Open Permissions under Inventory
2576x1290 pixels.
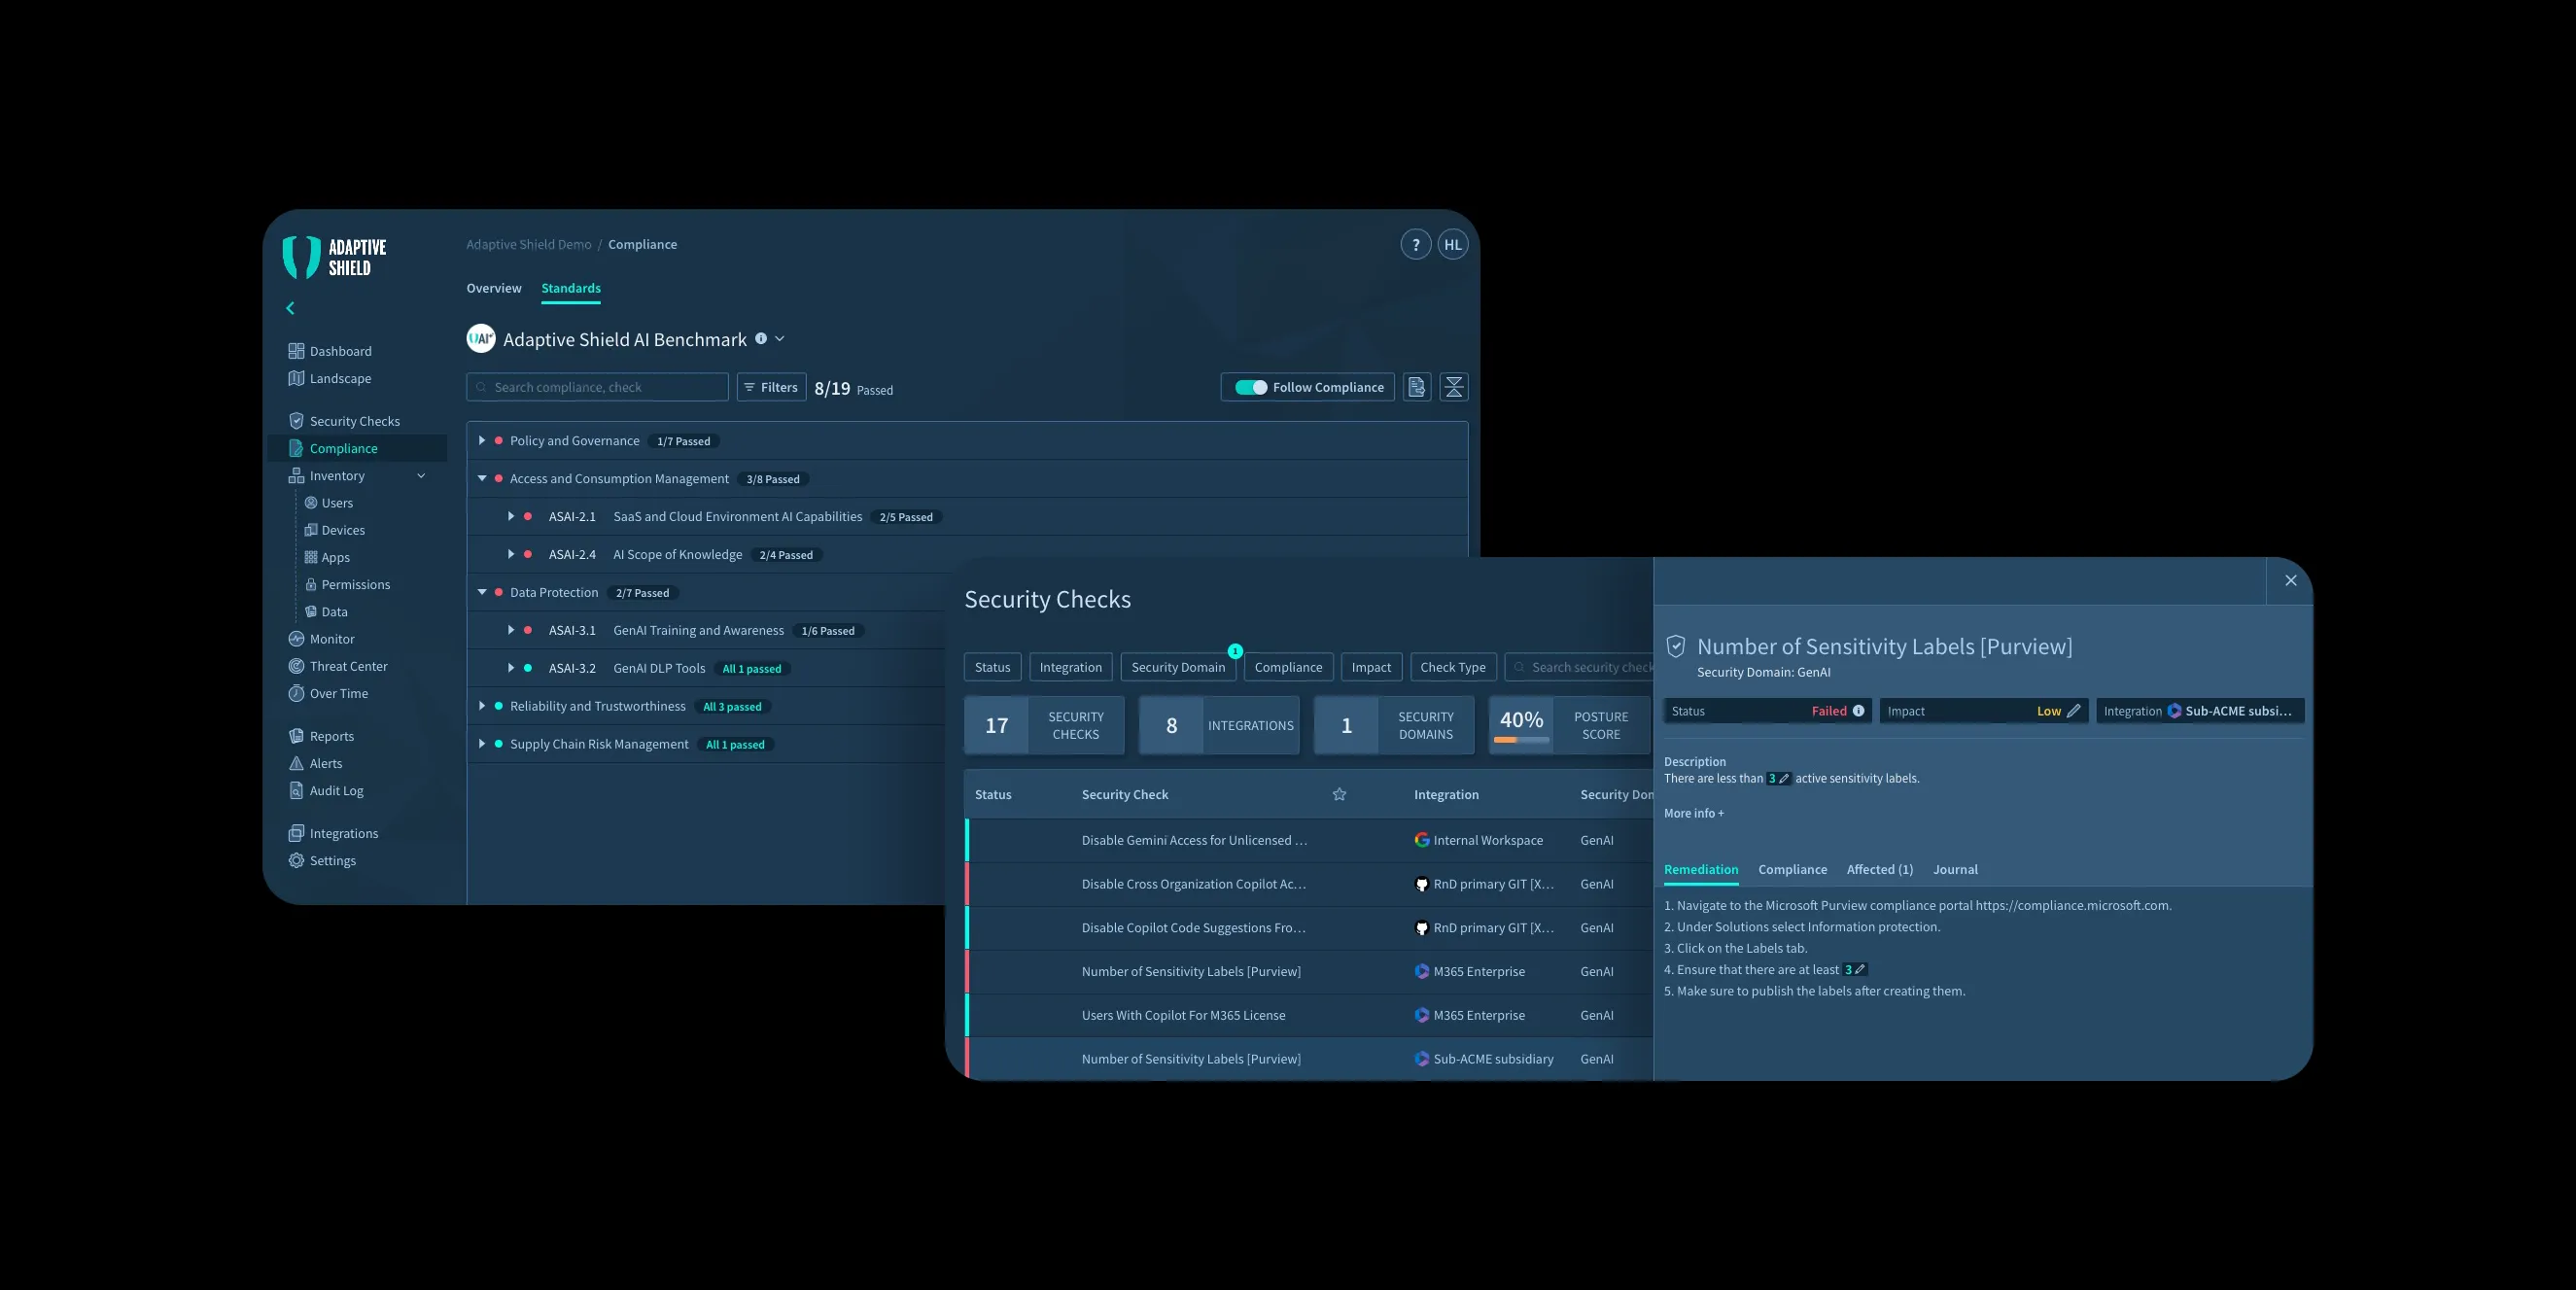pyautogui.click(x=347, y=584)
